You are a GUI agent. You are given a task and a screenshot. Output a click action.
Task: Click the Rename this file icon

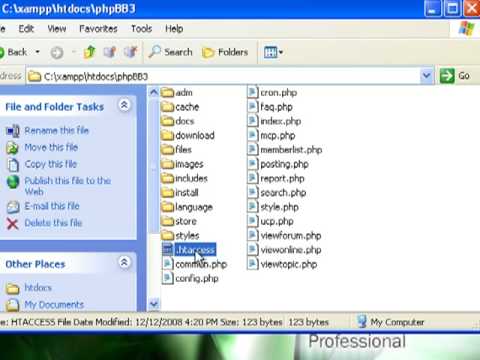coord(13,131)
